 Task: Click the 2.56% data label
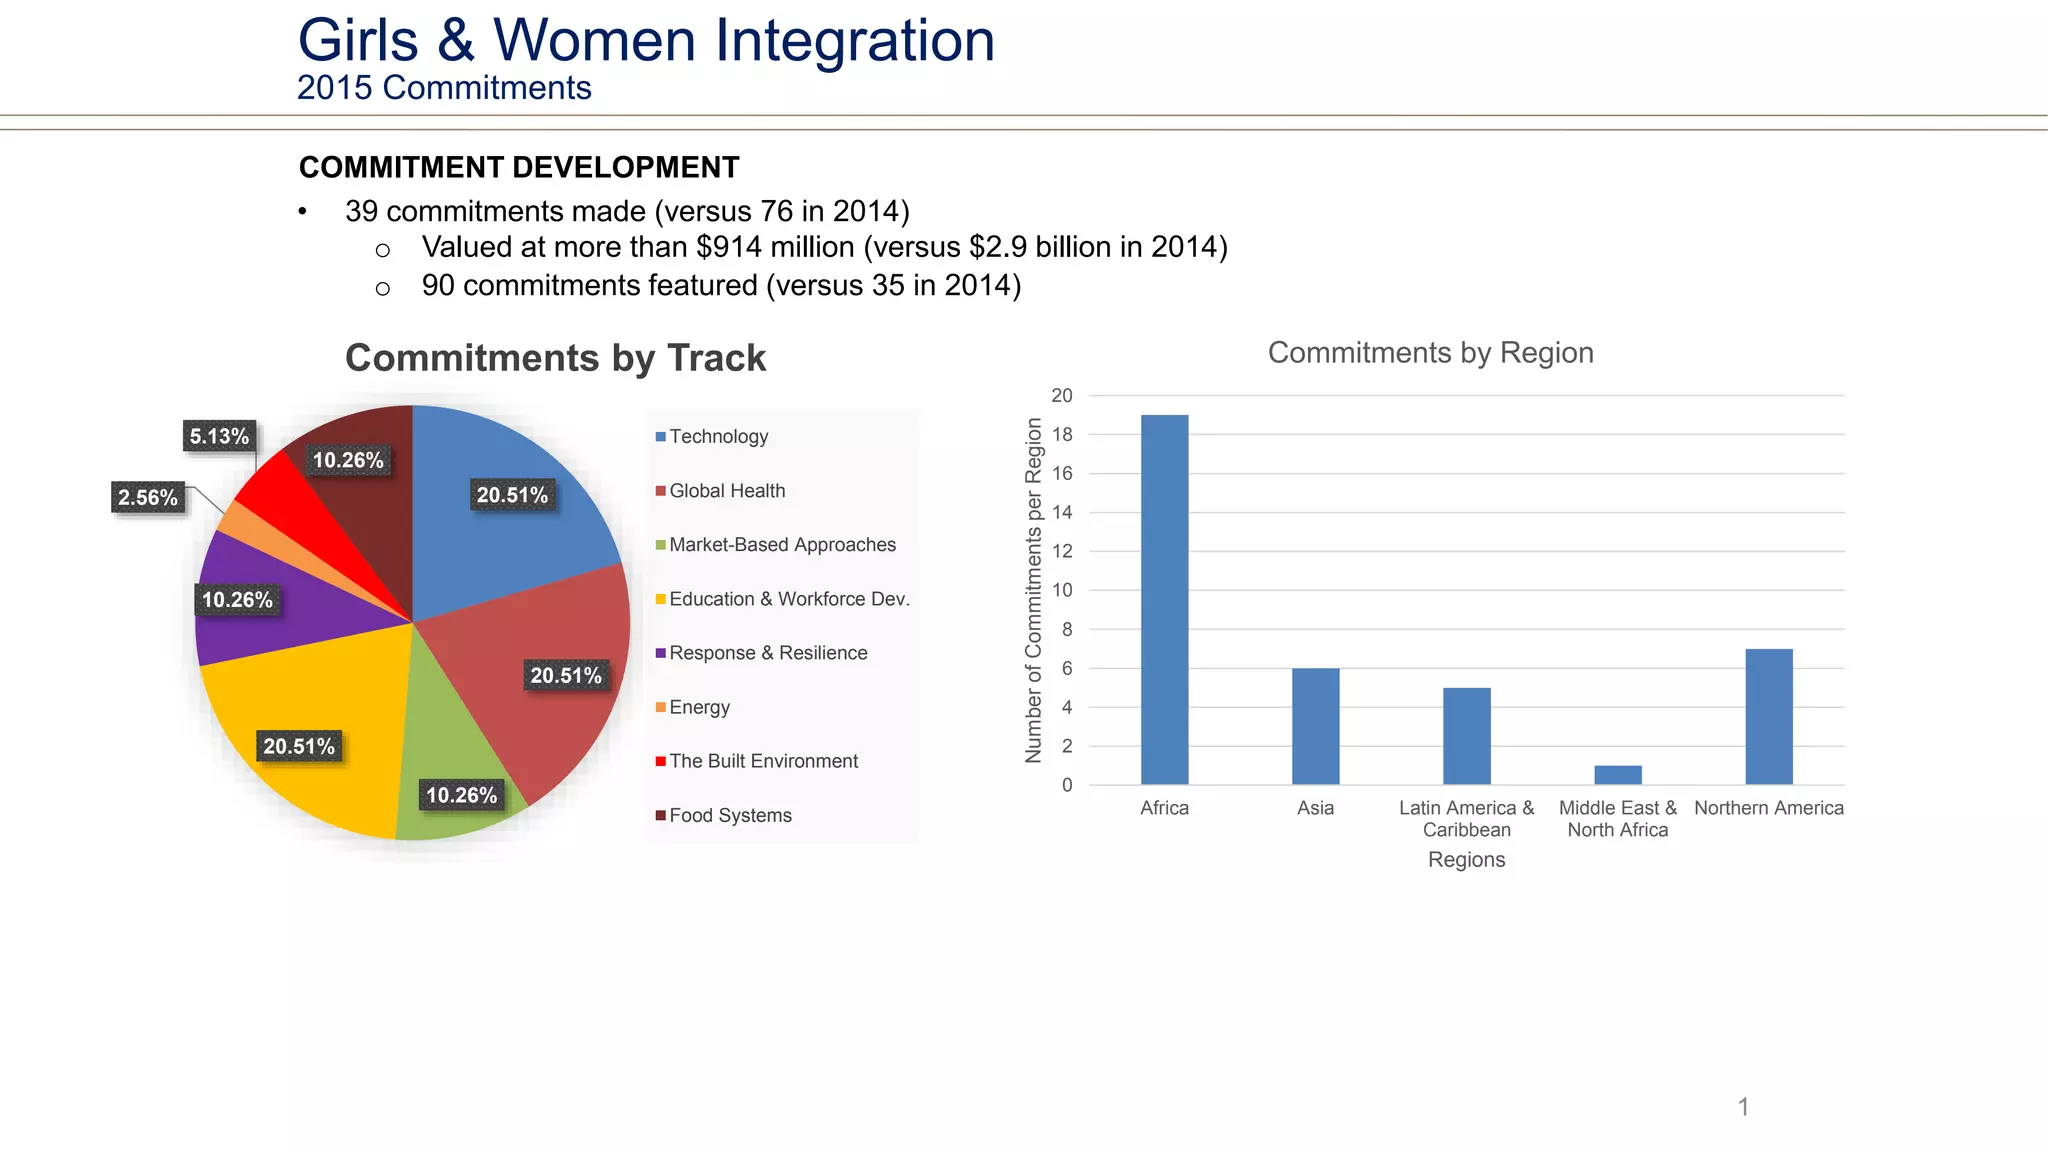point(148,498)
